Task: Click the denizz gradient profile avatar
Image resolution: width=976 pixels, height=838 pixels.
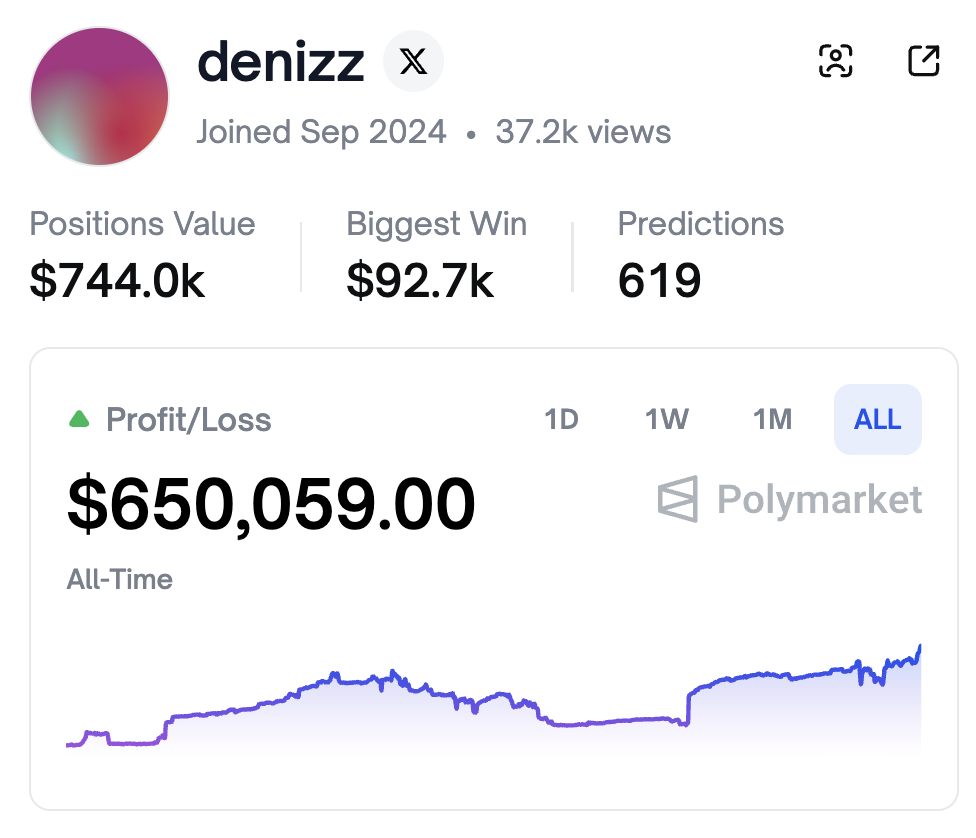Action: (100, 97)
